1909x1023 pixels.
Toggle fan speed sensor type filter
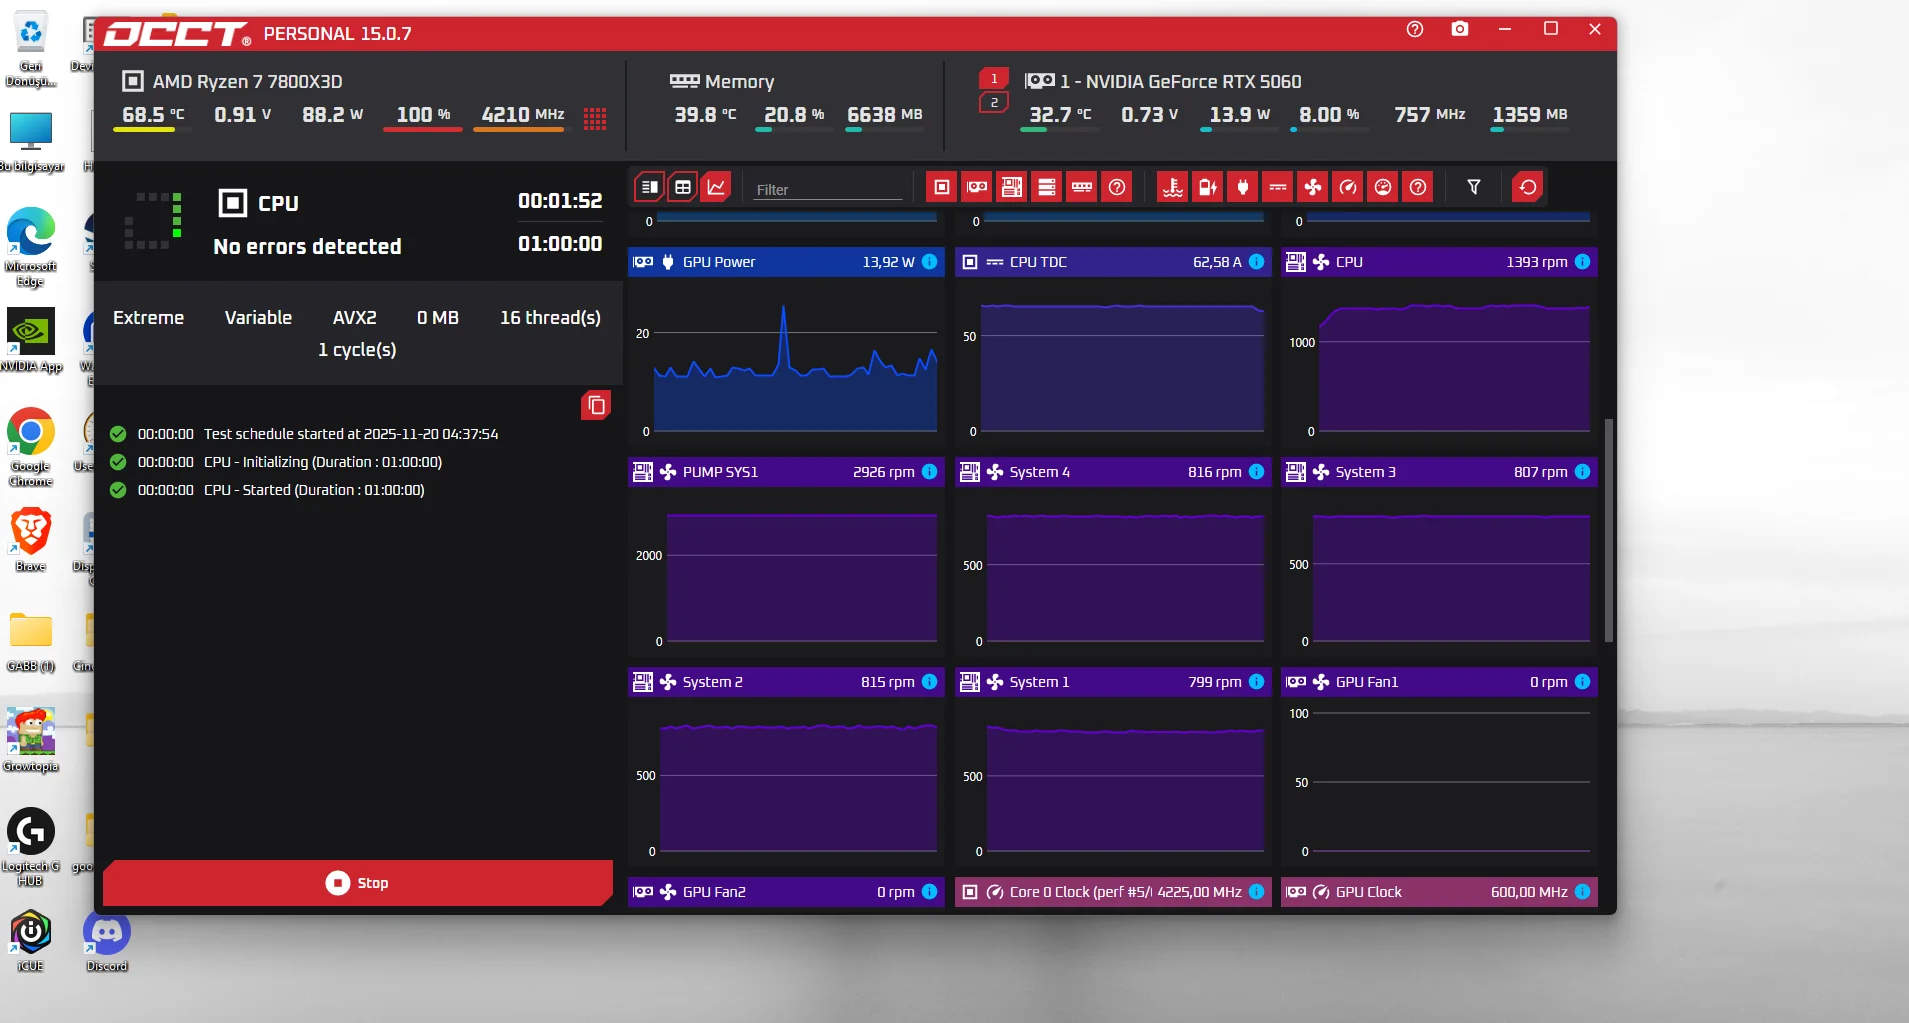click(x=1313, y=187)
